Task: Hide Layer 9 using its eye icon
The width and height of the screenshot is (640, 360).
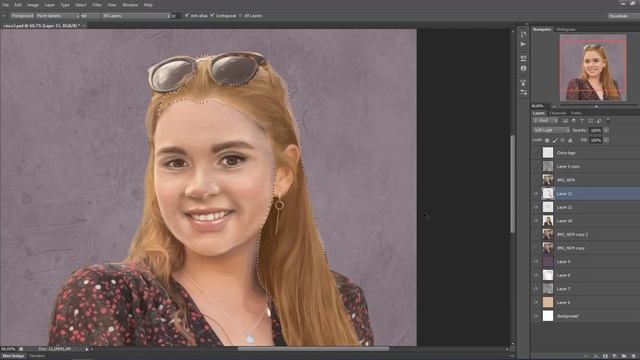Action: click(x=536, y=262)
